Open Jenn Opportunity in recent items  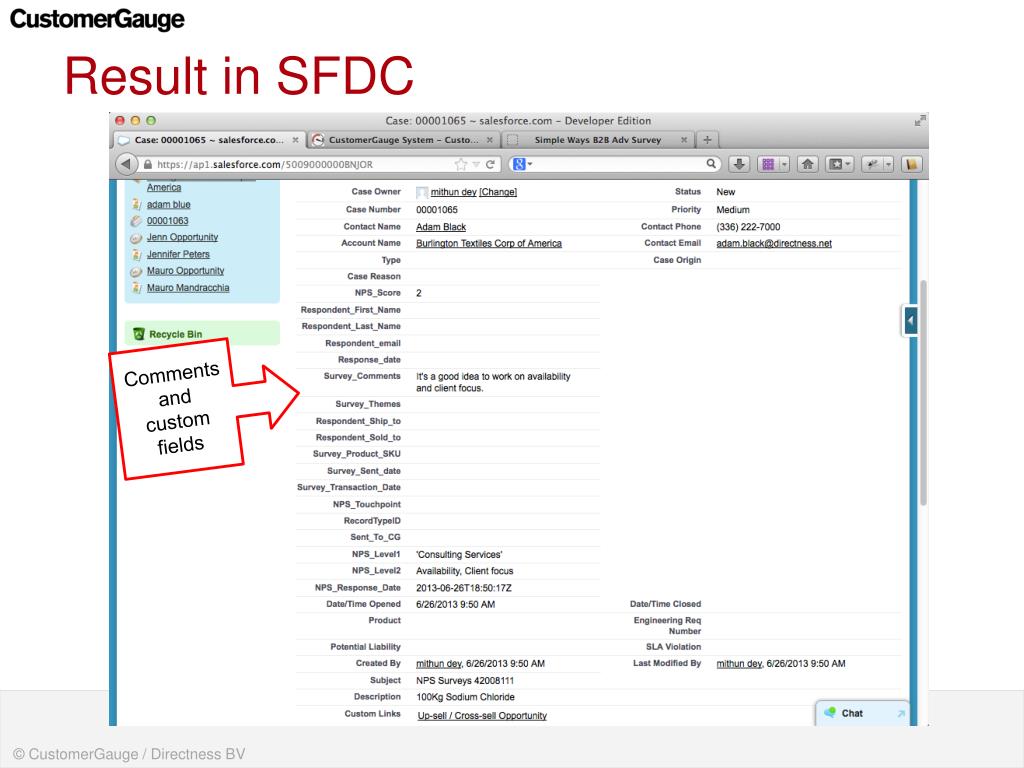click(182, 237)
